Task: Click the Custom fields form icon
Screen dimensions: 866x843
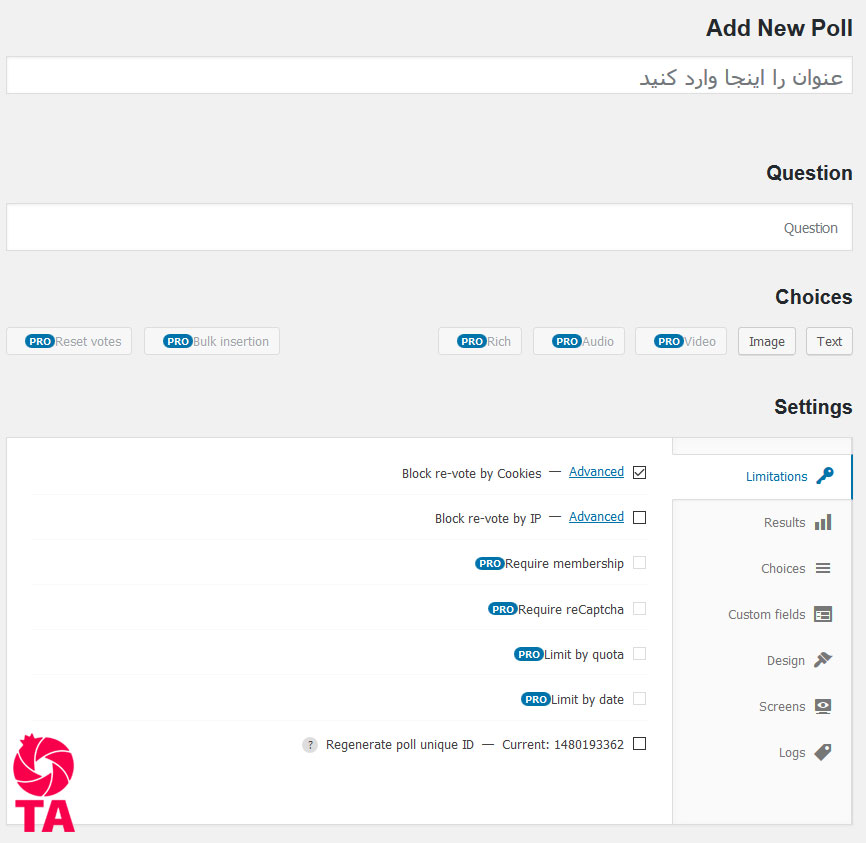Action: coord(823,614)
